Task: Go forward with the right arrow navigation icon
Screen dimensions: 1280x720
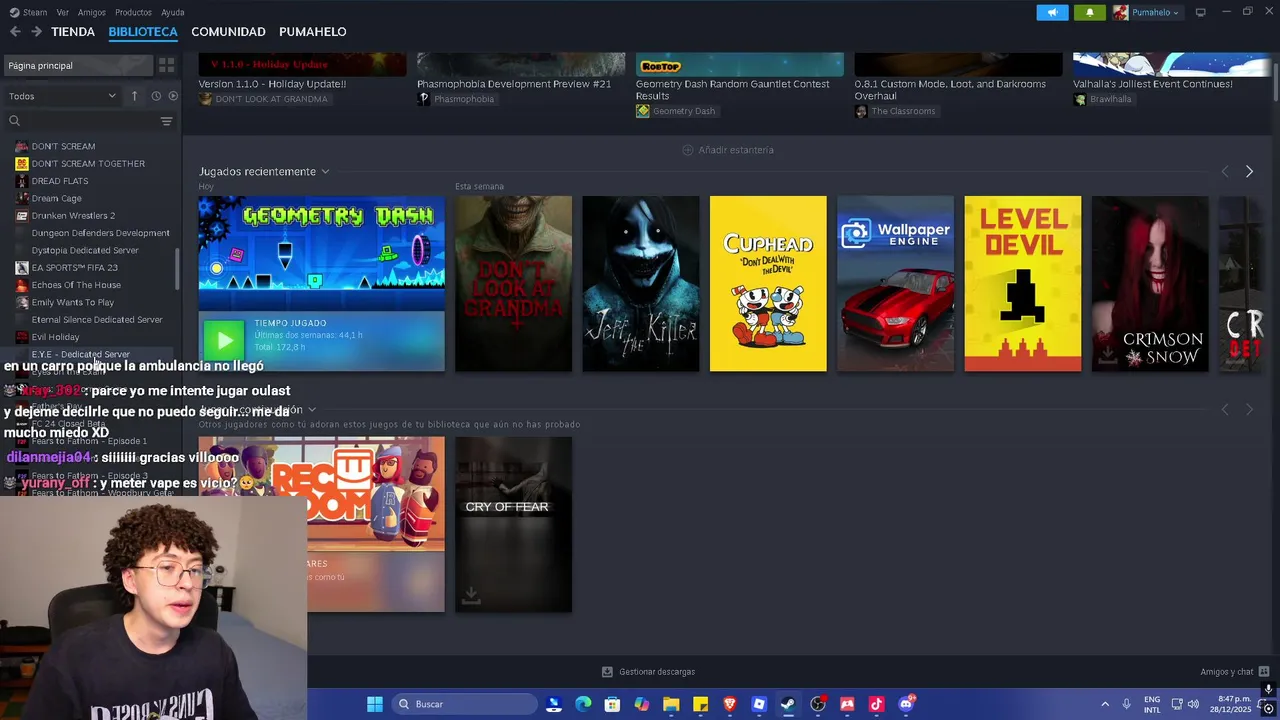Action: [36, 32]
